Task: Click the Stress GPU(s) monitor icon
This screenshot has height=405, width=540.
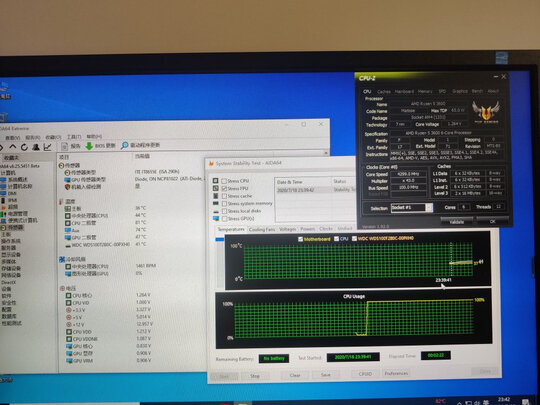Action: (x=216, y=219)
